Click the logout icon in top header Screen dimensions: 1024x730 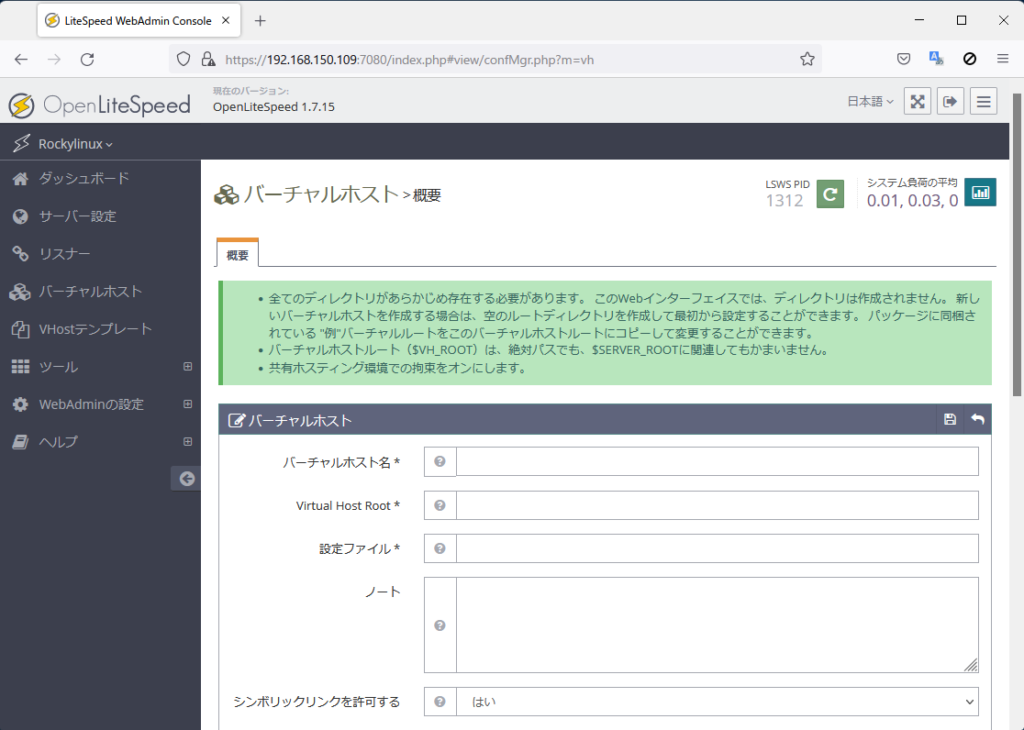[x=950, y=101]
